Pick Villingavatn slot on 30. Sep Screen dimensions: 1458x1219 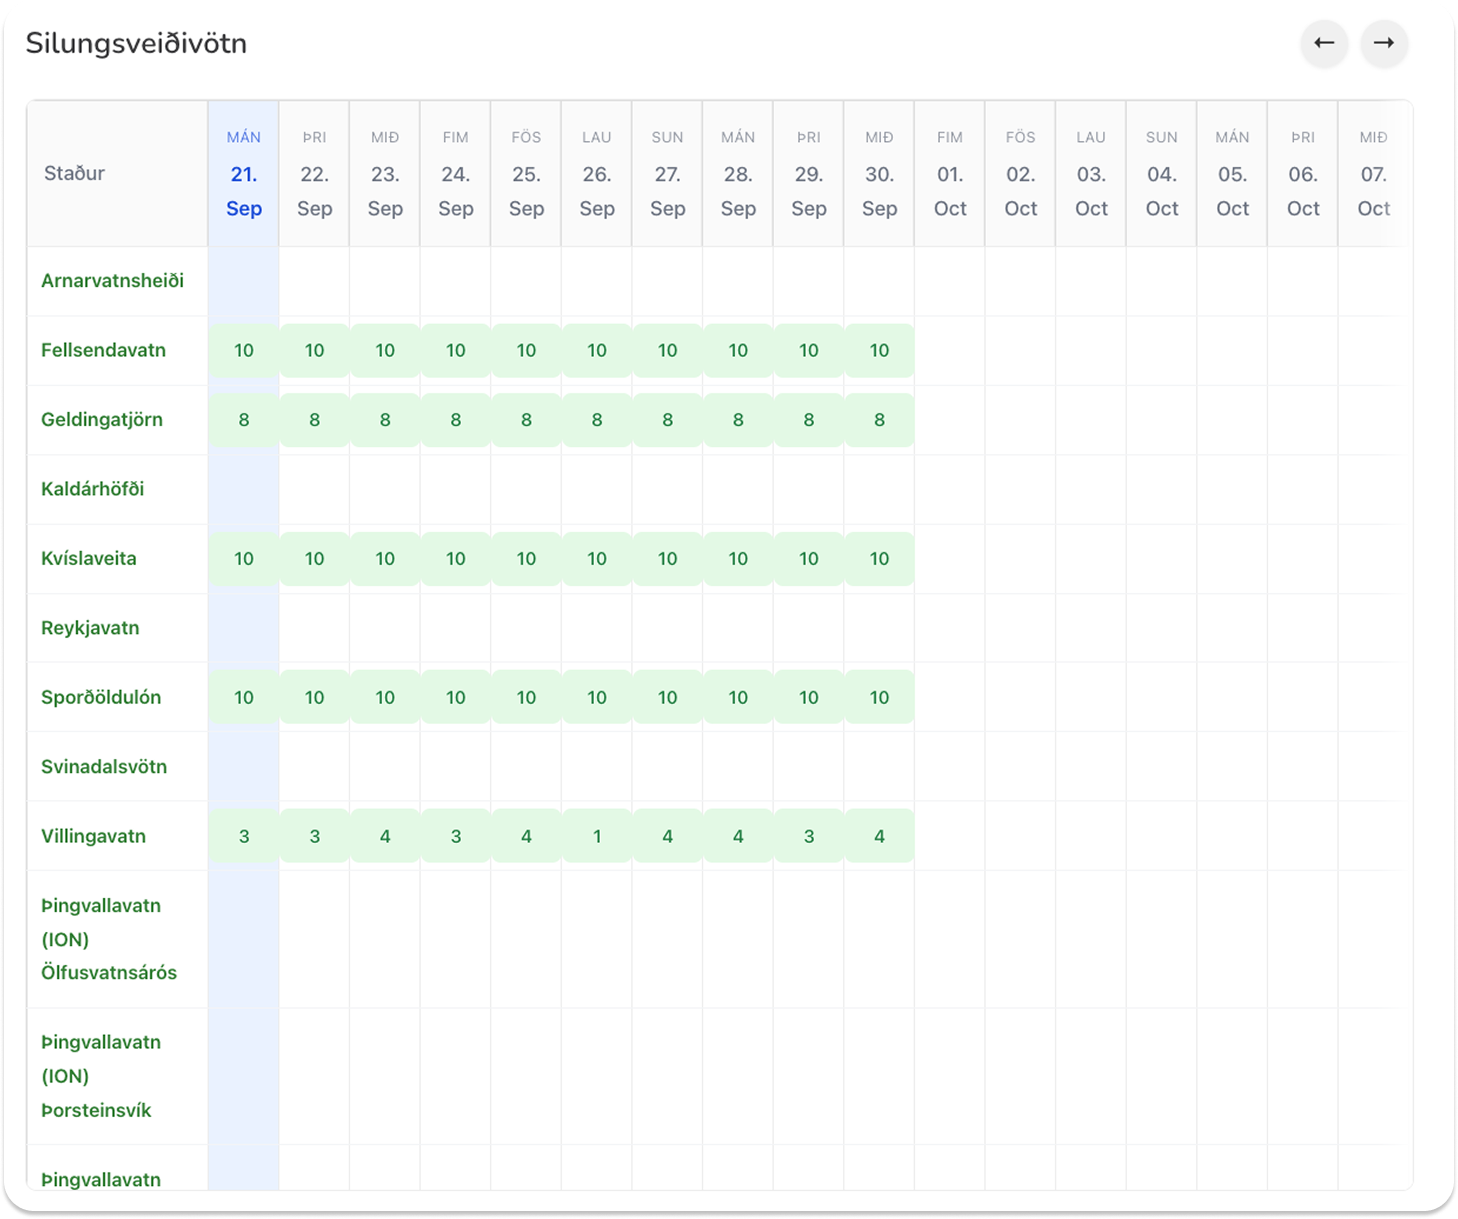click(x=879, y=837)
